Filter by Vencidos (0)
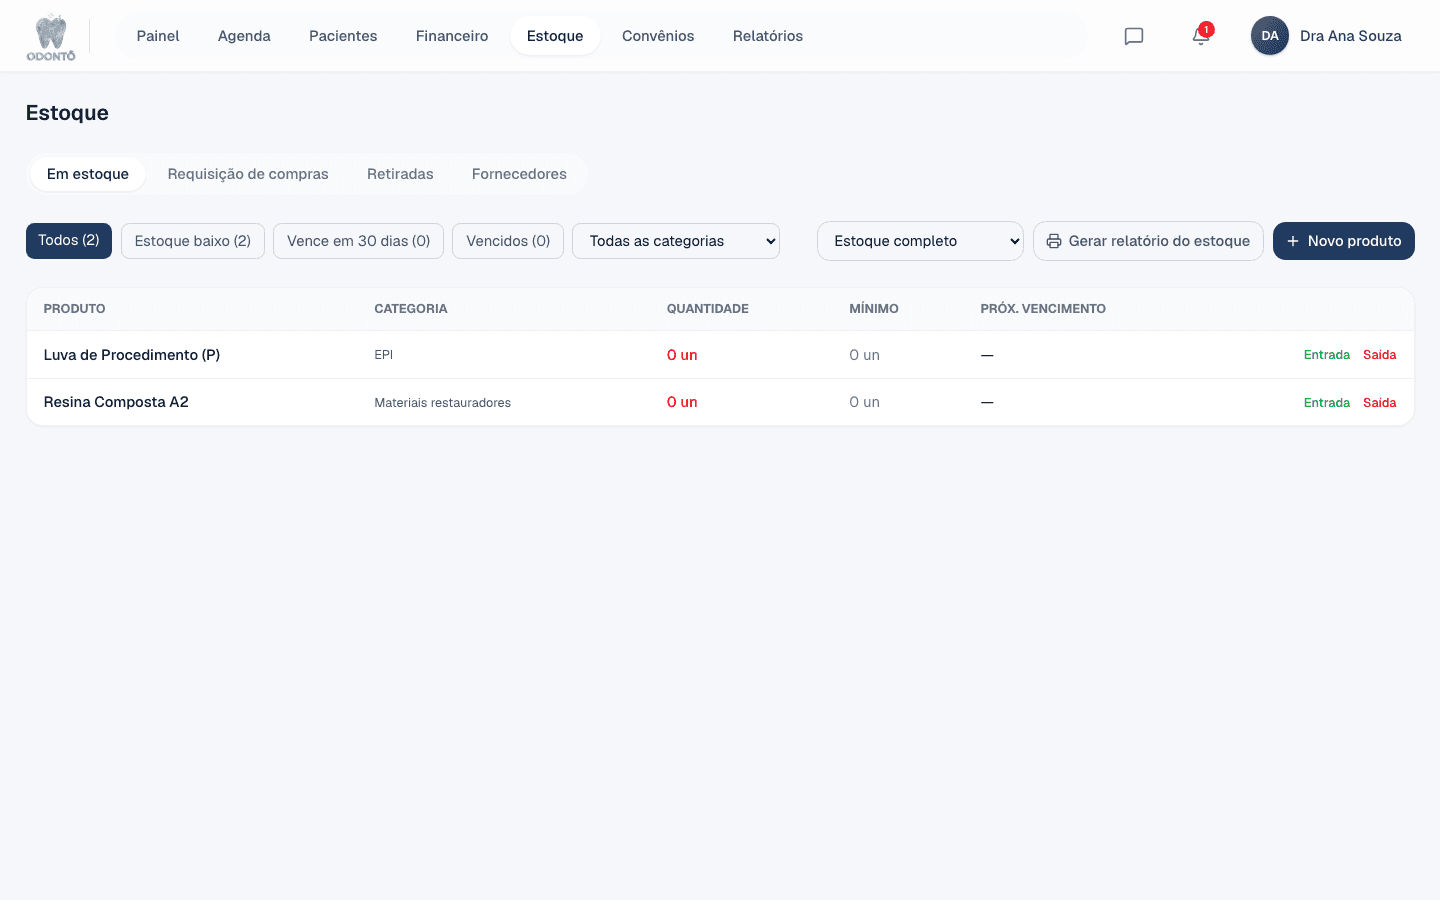The width and height of the screenshot is (1440, 900). click(x=508, y=241)
